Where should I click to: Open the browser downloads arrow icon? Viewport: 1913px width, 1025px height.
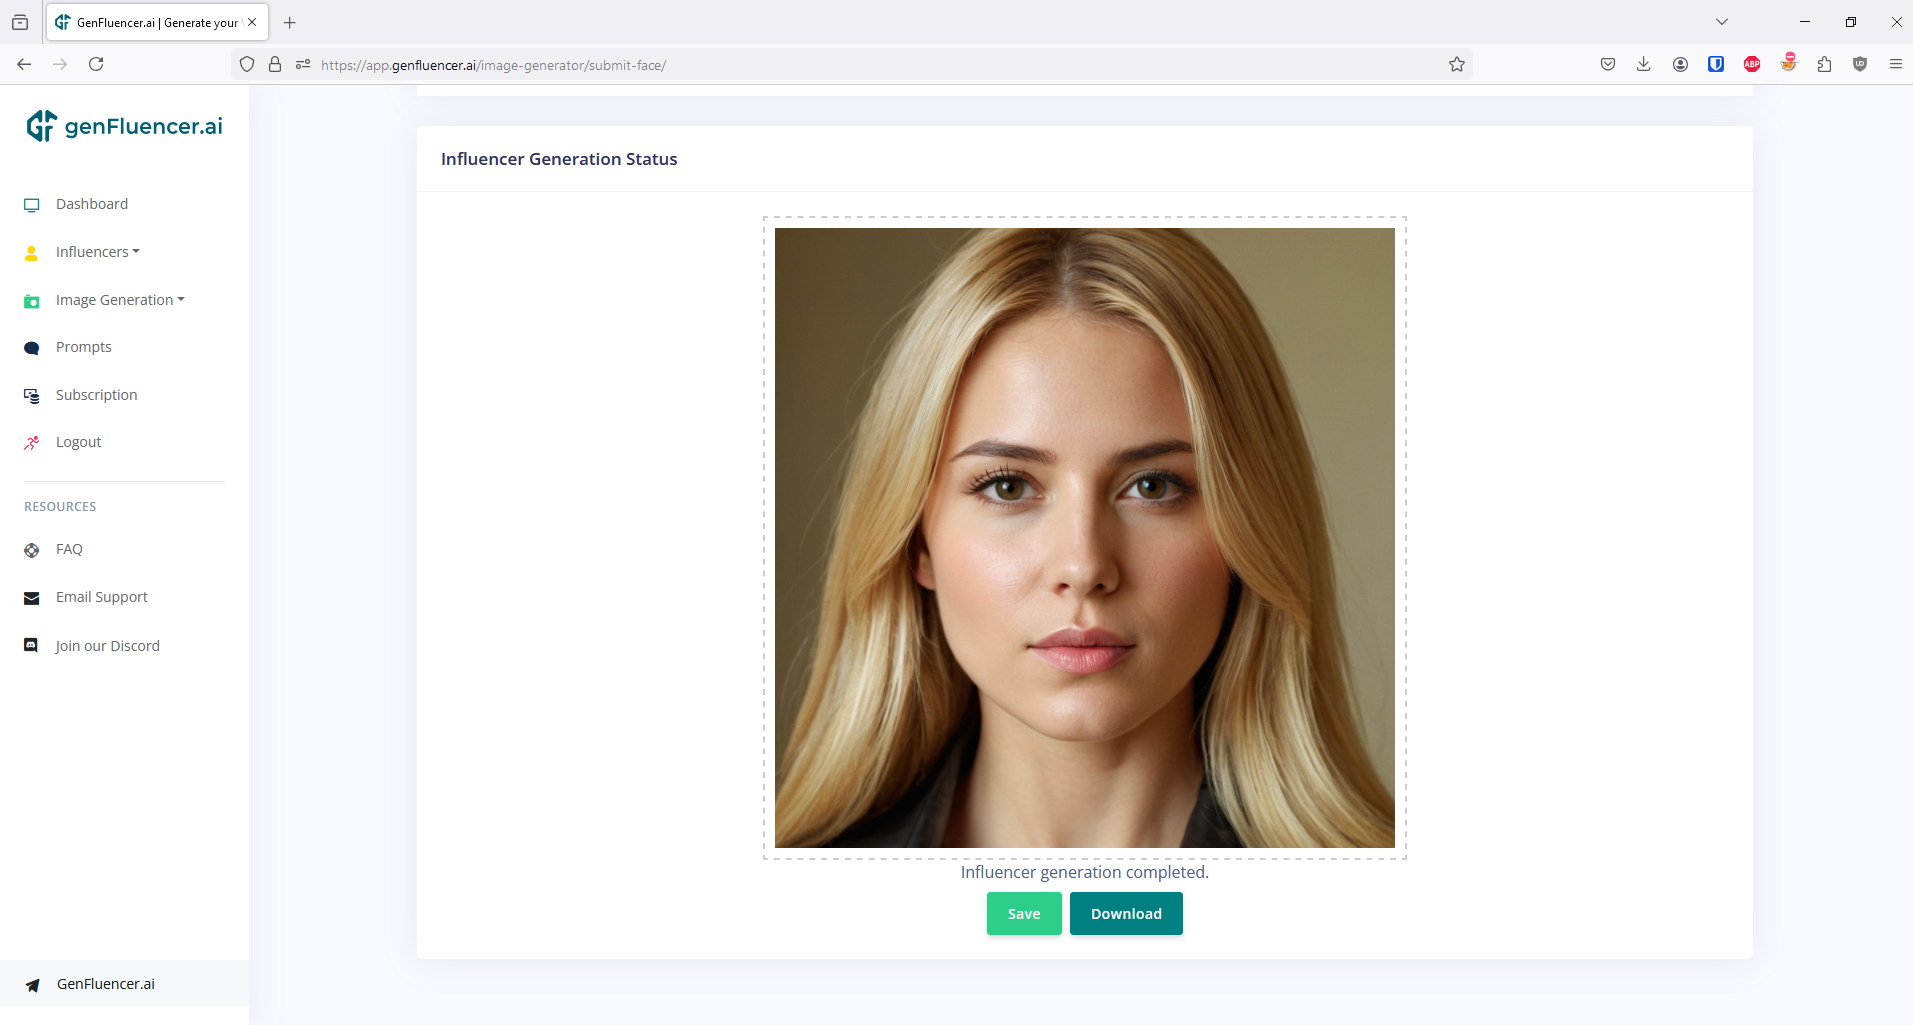pos(1644,64)
